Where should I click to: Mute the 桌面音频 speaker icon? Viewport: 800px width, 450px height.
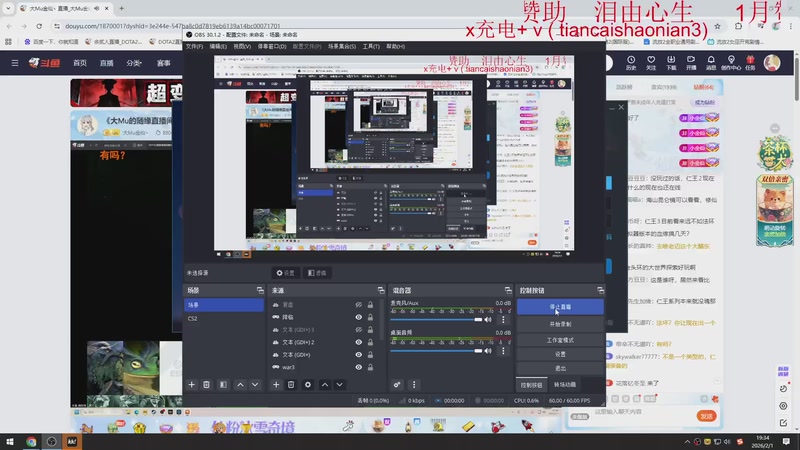click(x=488, y=351)
